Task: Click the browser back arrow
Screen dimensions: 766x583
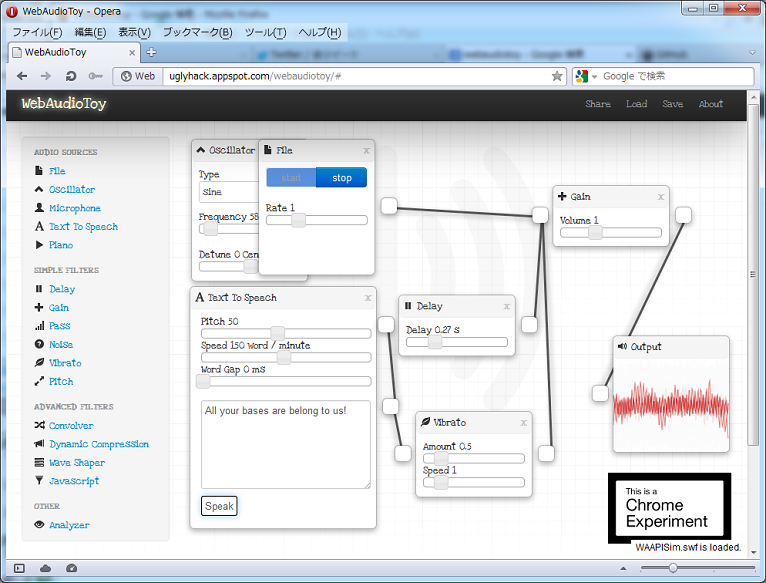Action: pyautogui.click(x=22, y=76)
